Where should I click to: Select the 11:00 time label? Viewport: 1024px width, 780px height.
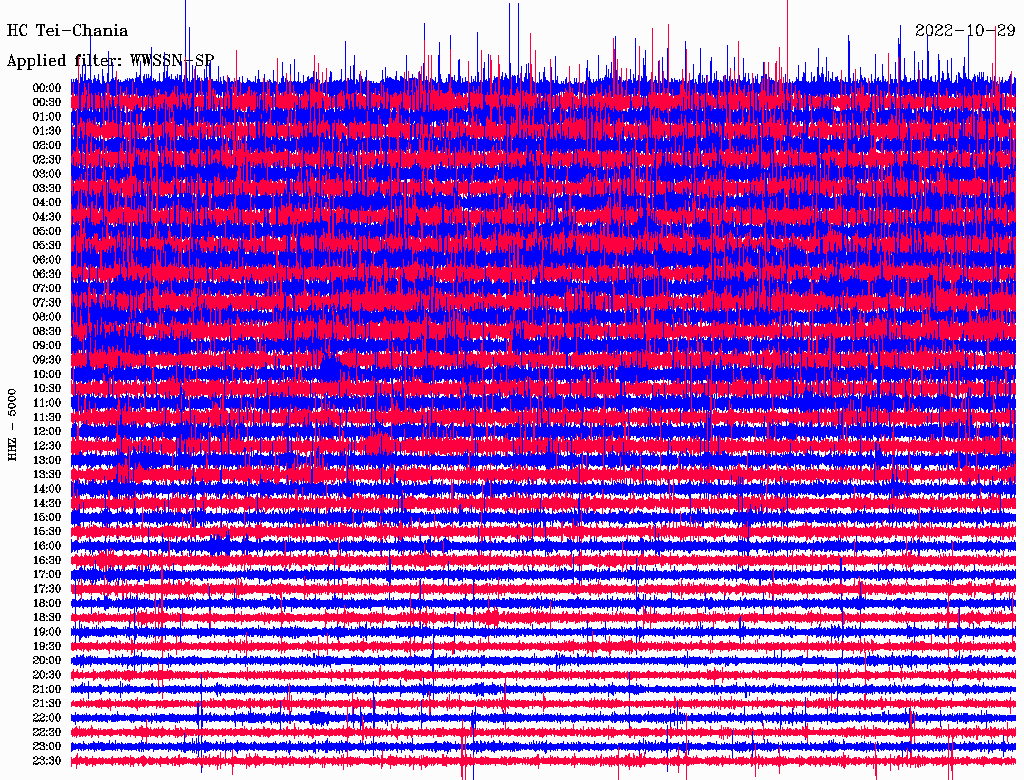pos(47,403)
